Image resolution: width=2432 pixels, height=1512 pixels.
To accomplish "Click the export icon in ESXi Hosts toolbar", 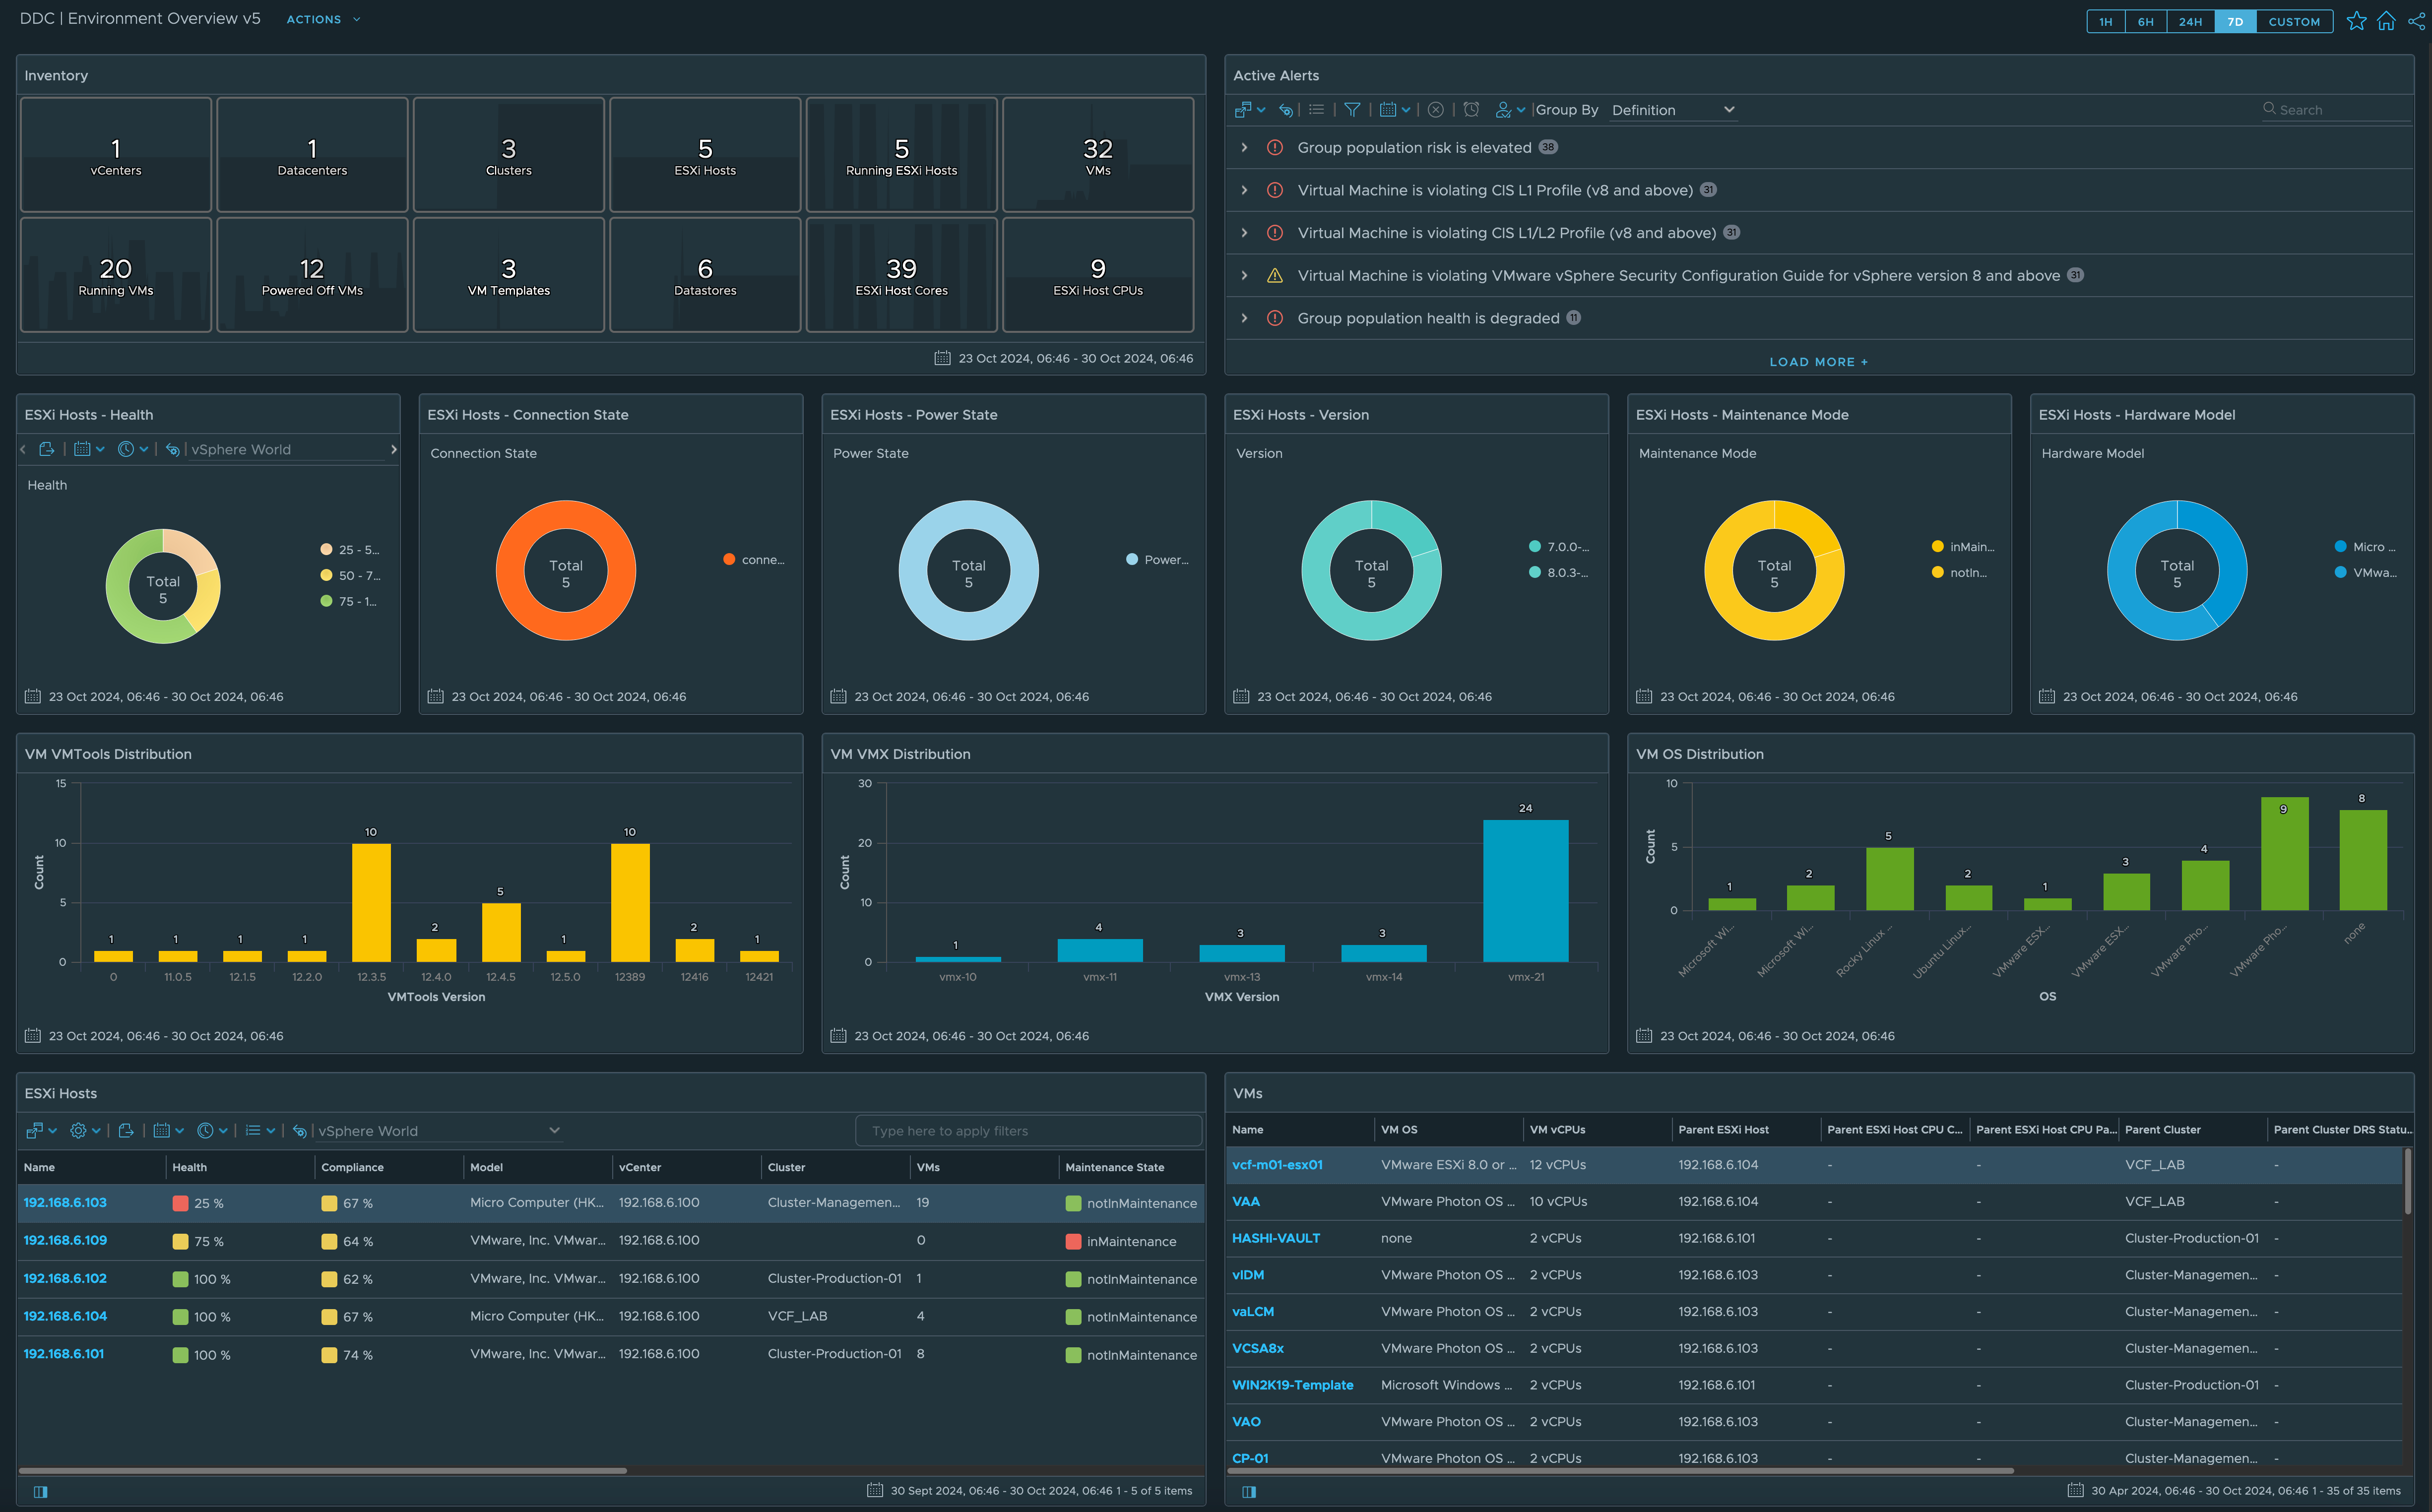I will 126,1131.
